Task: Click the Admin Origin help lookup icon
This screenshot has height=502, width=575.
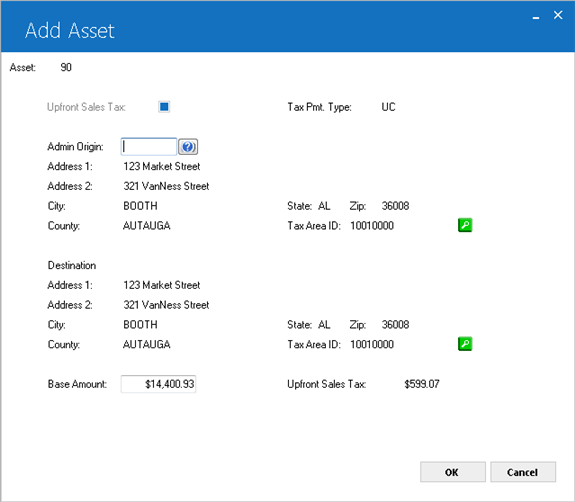Action: click(188, 147)
